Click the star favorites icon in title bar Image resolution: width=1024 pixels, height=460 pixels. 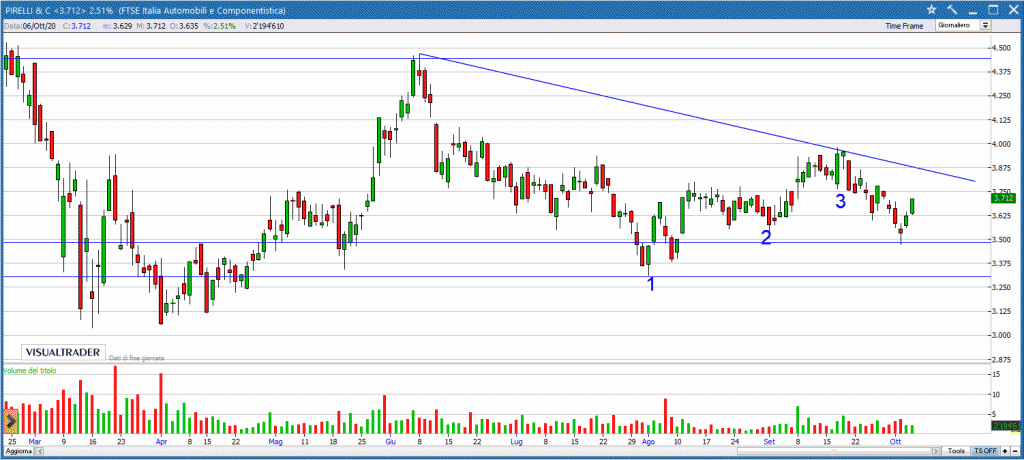tap(931, 10)
